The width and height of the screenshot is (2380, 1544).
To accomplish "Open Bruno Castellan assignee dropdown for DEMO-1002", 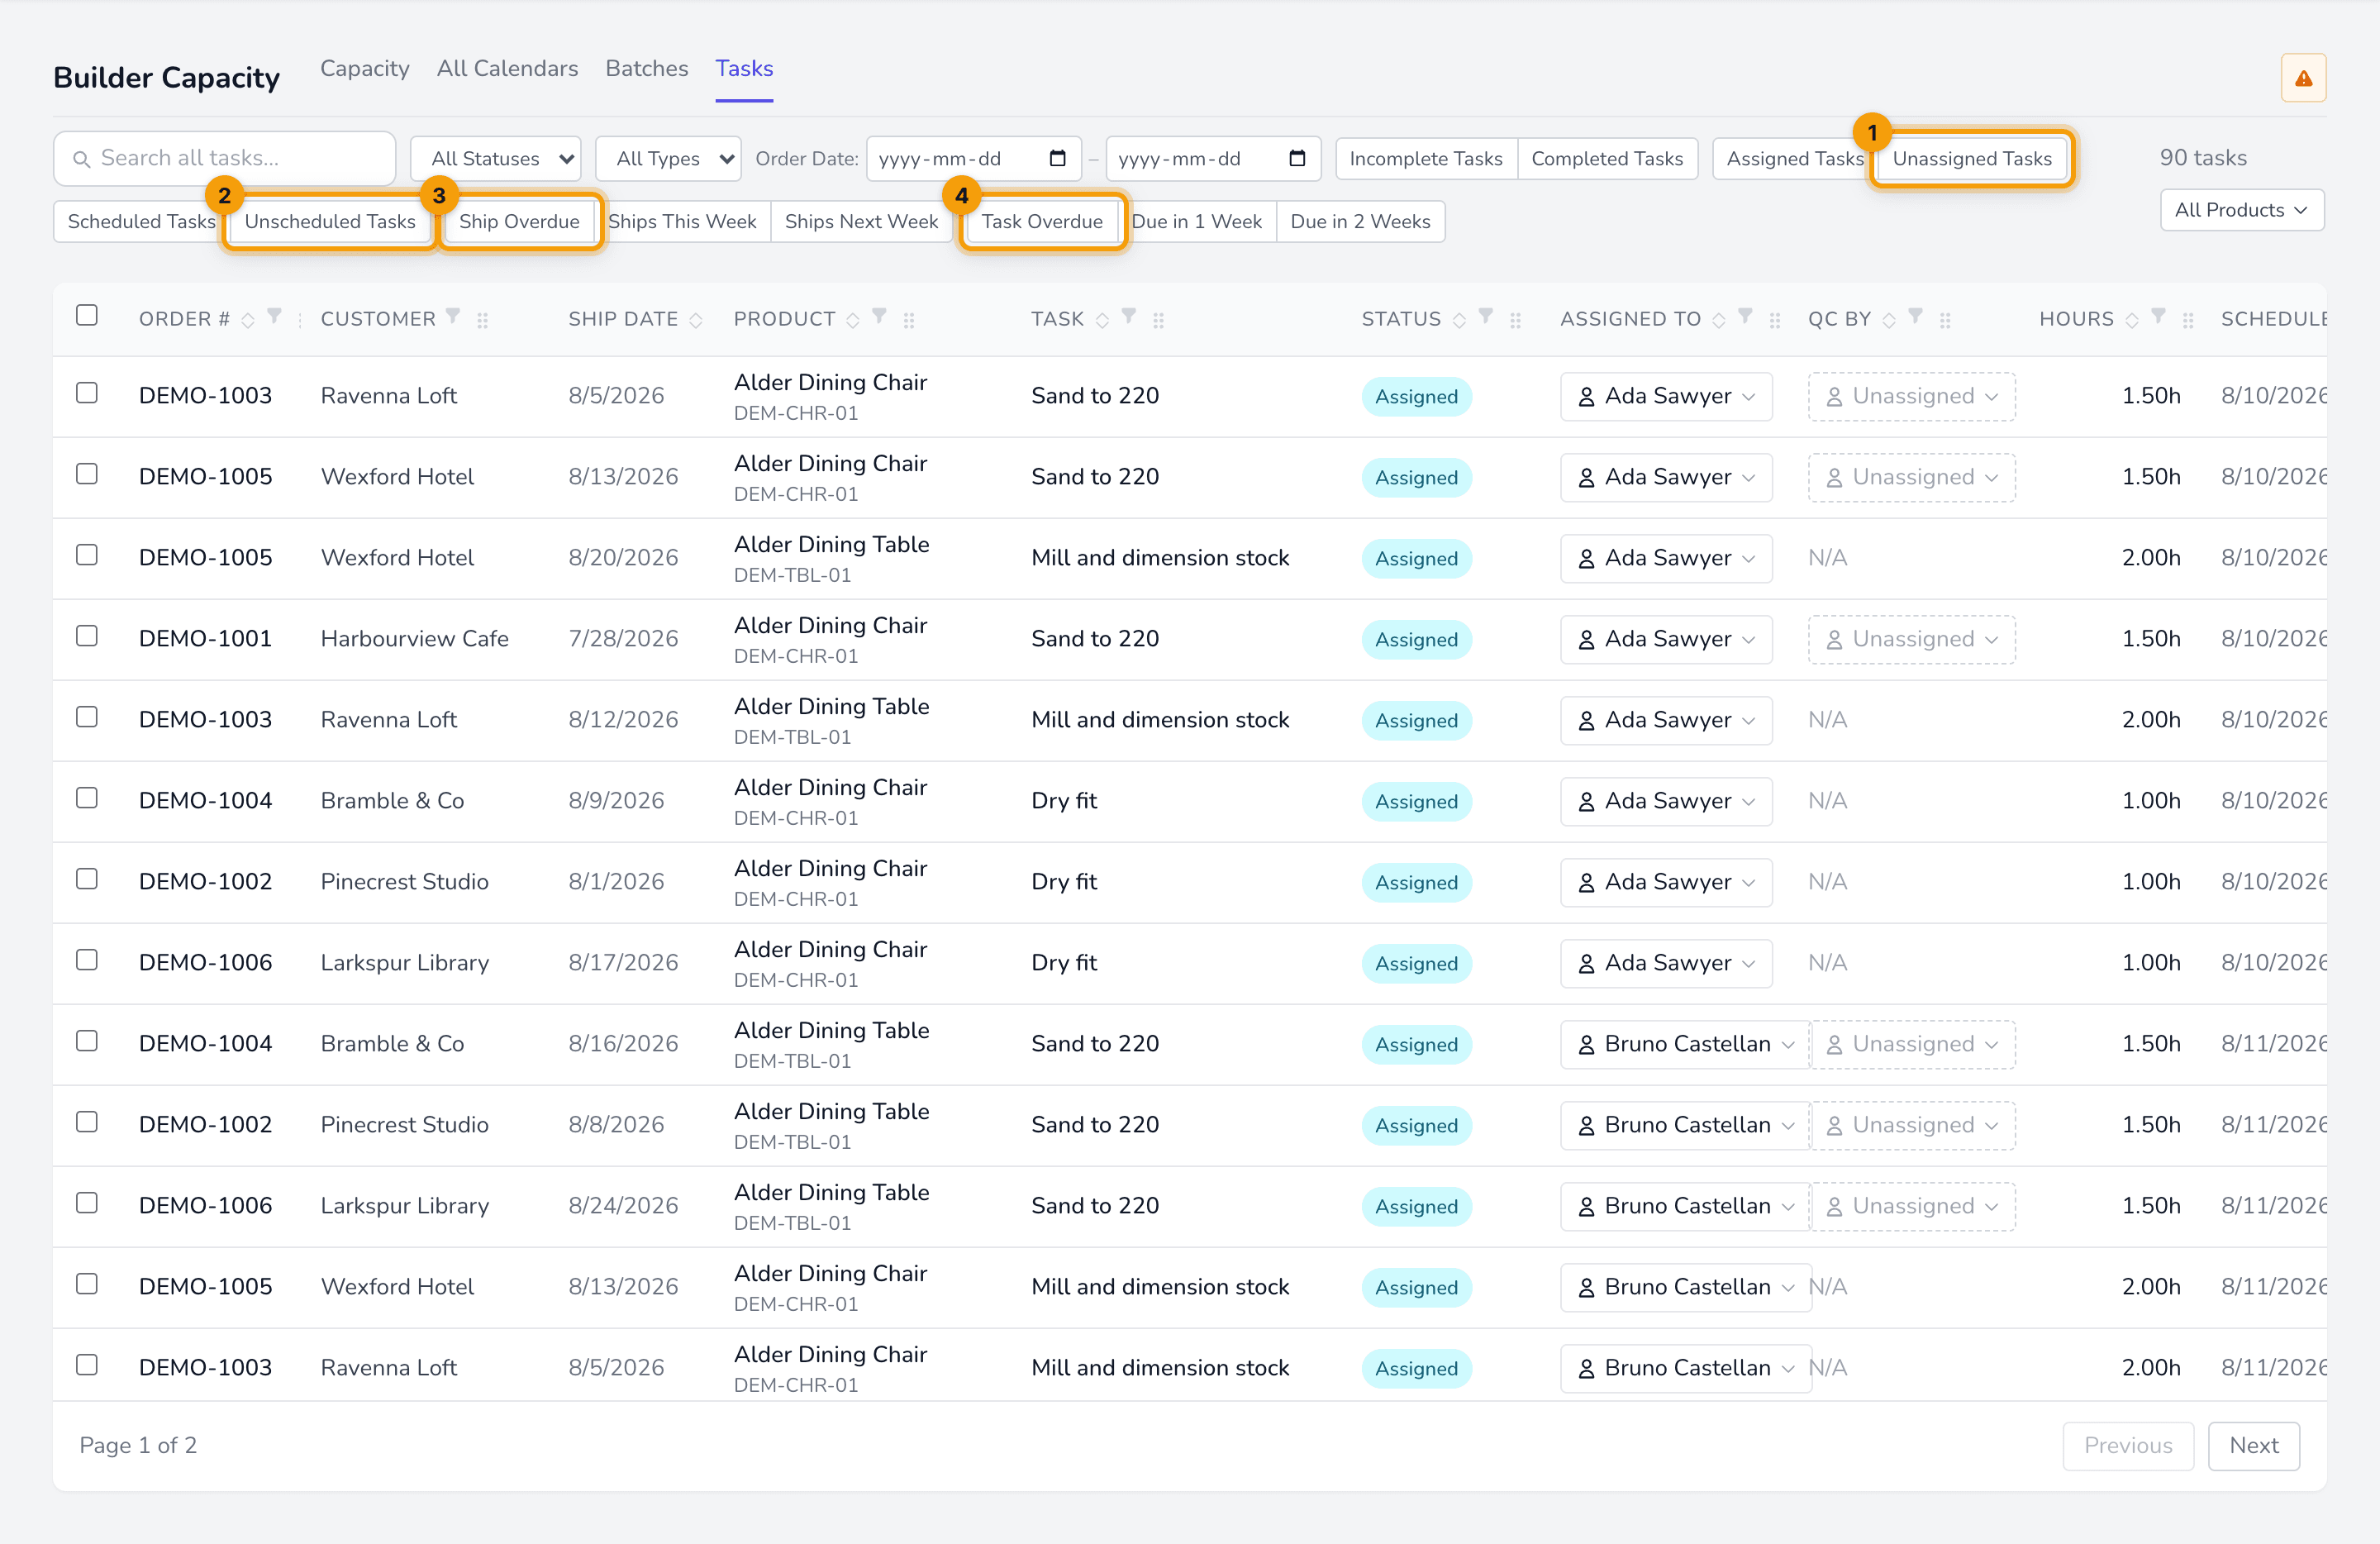I will [x=1686, y=1125].
